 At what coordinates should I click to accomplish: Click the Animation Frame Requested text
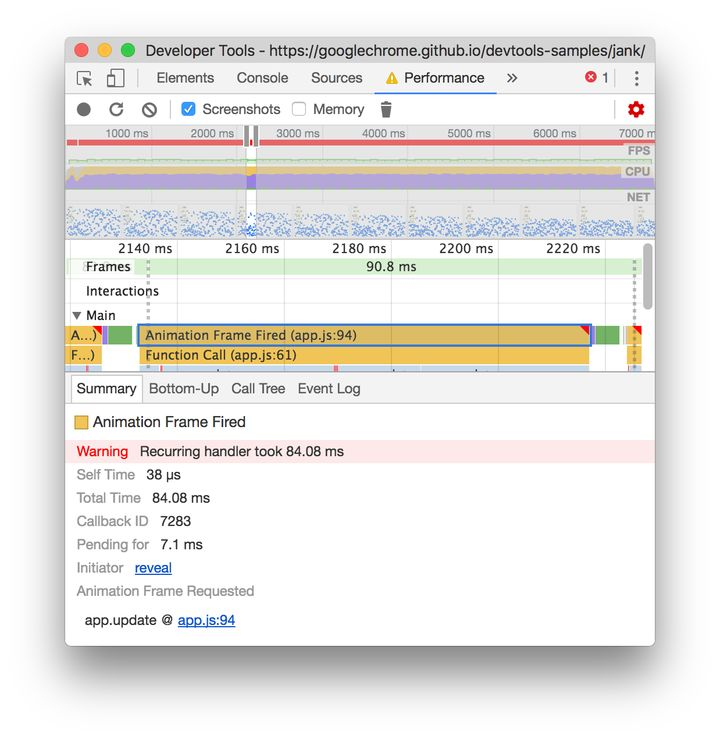pyautogui.click(x=165, y=591)
